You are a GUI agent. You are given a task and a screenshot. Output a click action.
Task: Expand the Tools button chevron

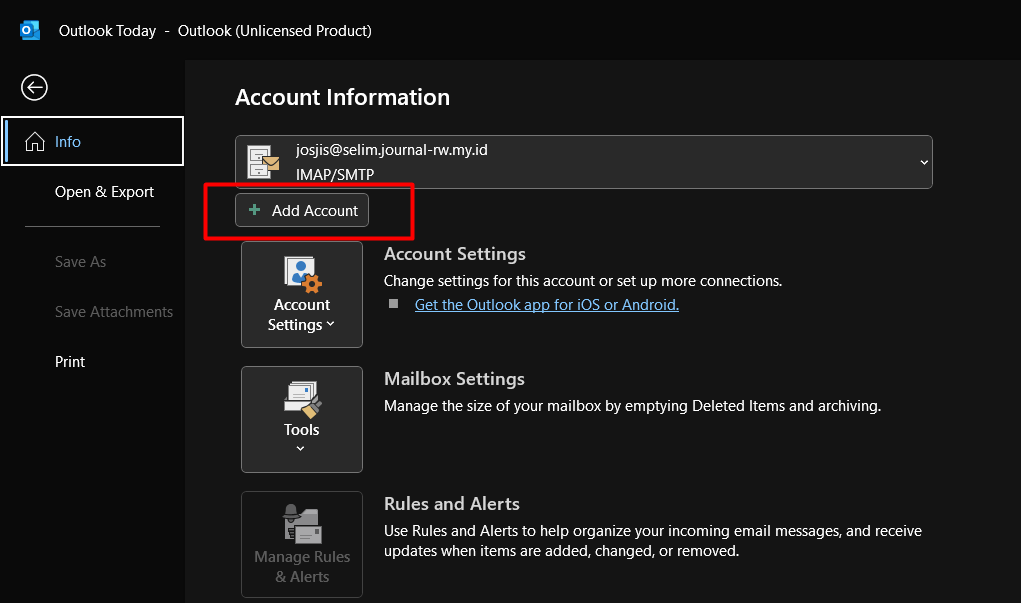pyautogui.click(x=301, y=449)
